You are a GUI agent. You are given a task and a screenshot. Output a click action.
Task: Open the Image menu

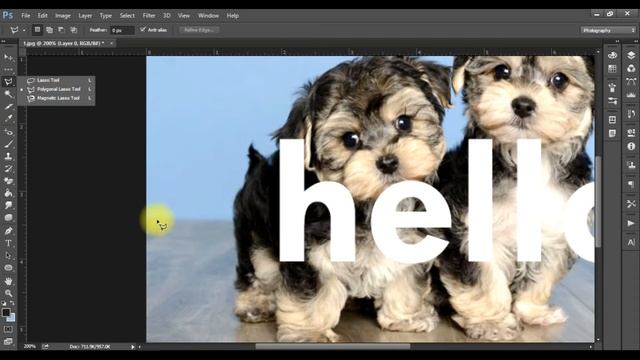click(x=63, y=16)
